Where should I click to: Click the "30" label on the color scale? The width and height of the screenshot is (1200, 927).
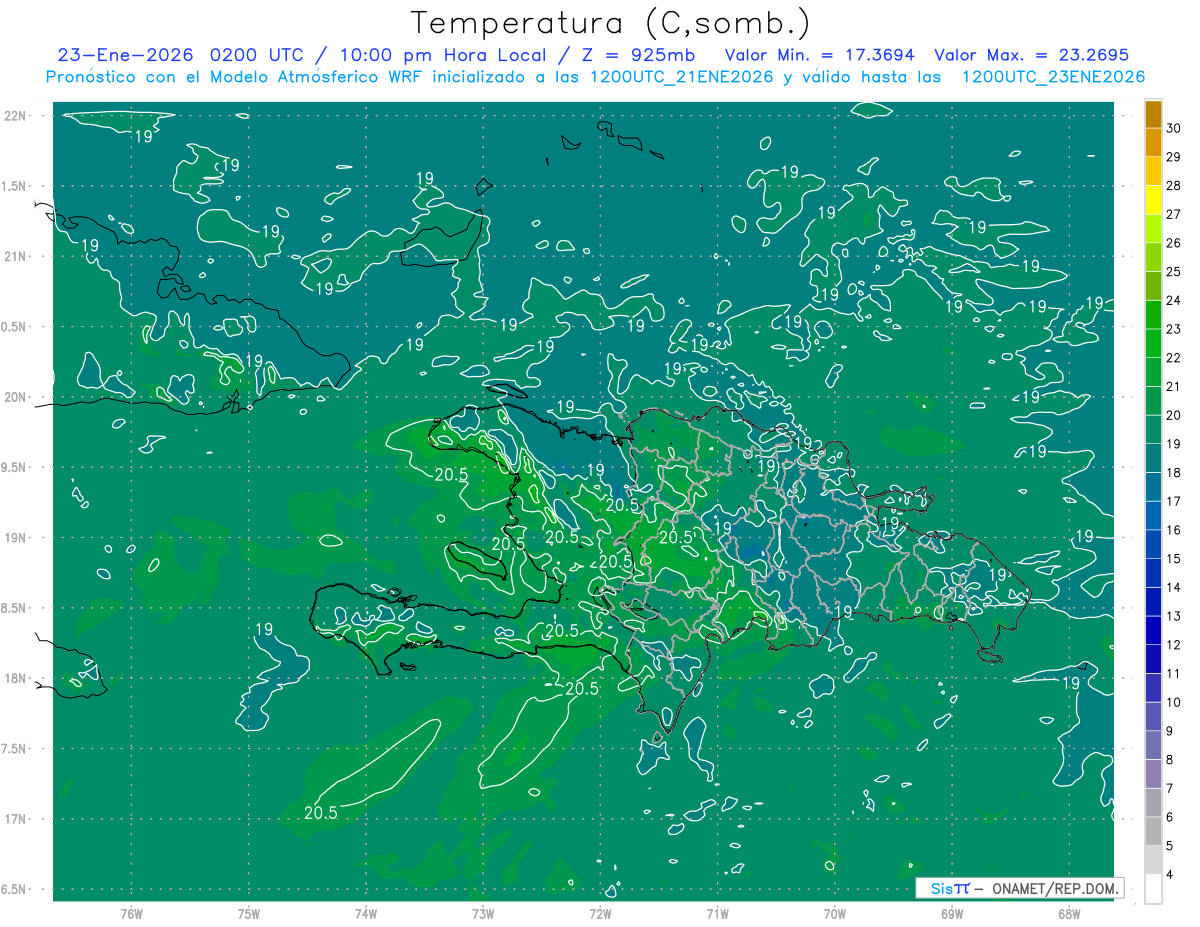coord(1174,128)
